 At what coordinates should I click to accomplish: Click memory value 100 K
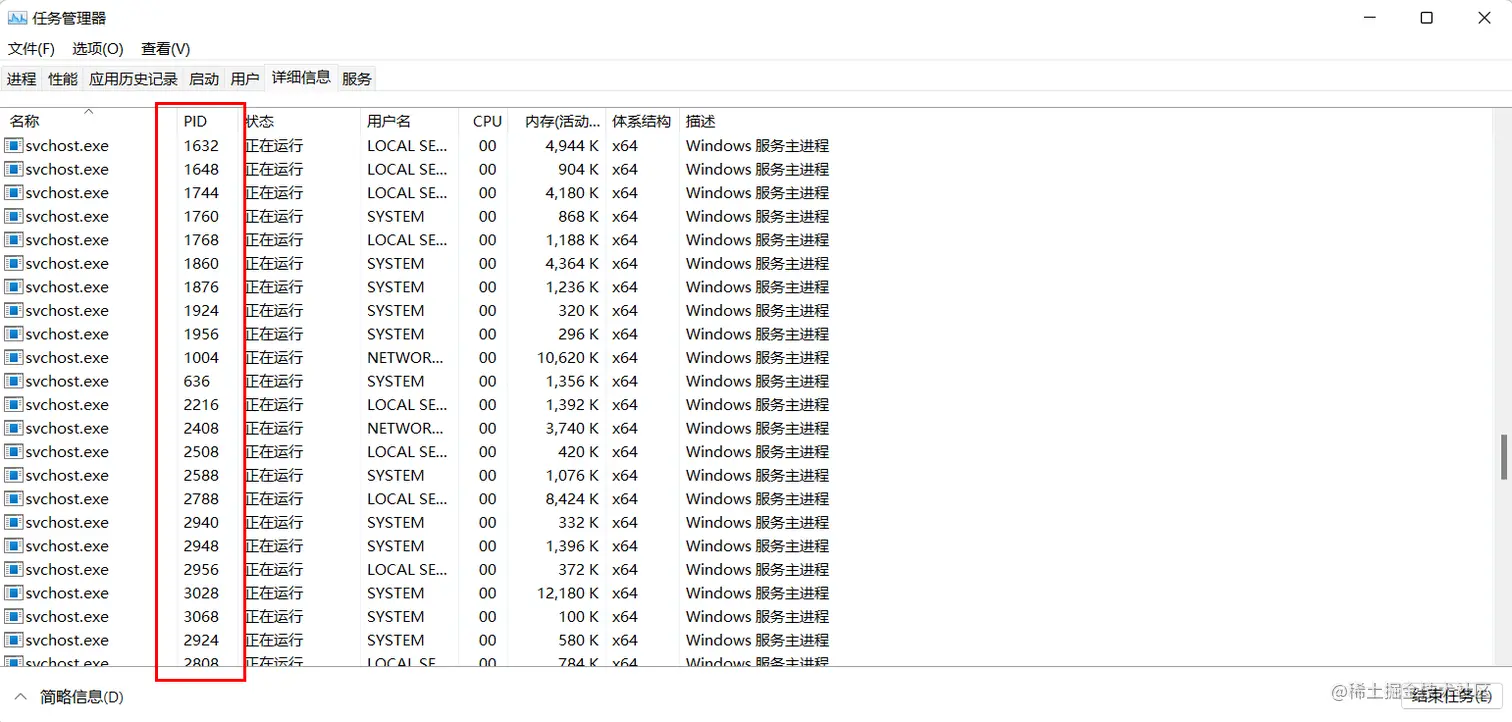coord(580,617)
